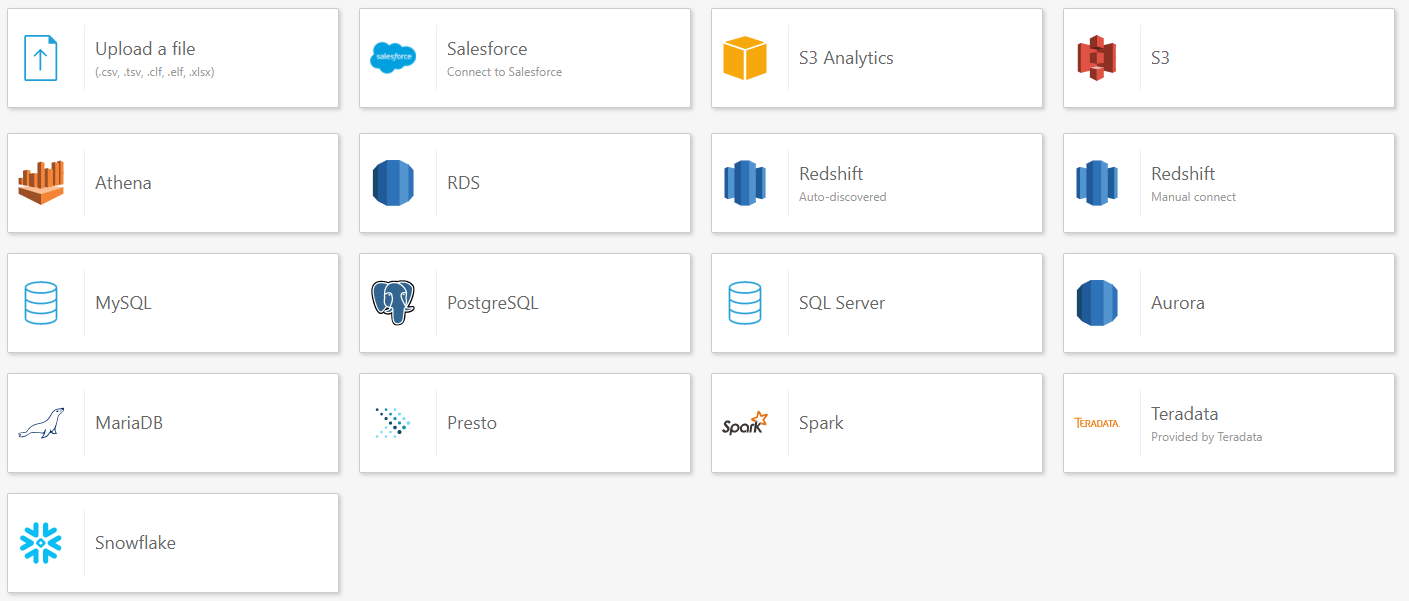Choose the PostgreSQL label

coord(493,303)
